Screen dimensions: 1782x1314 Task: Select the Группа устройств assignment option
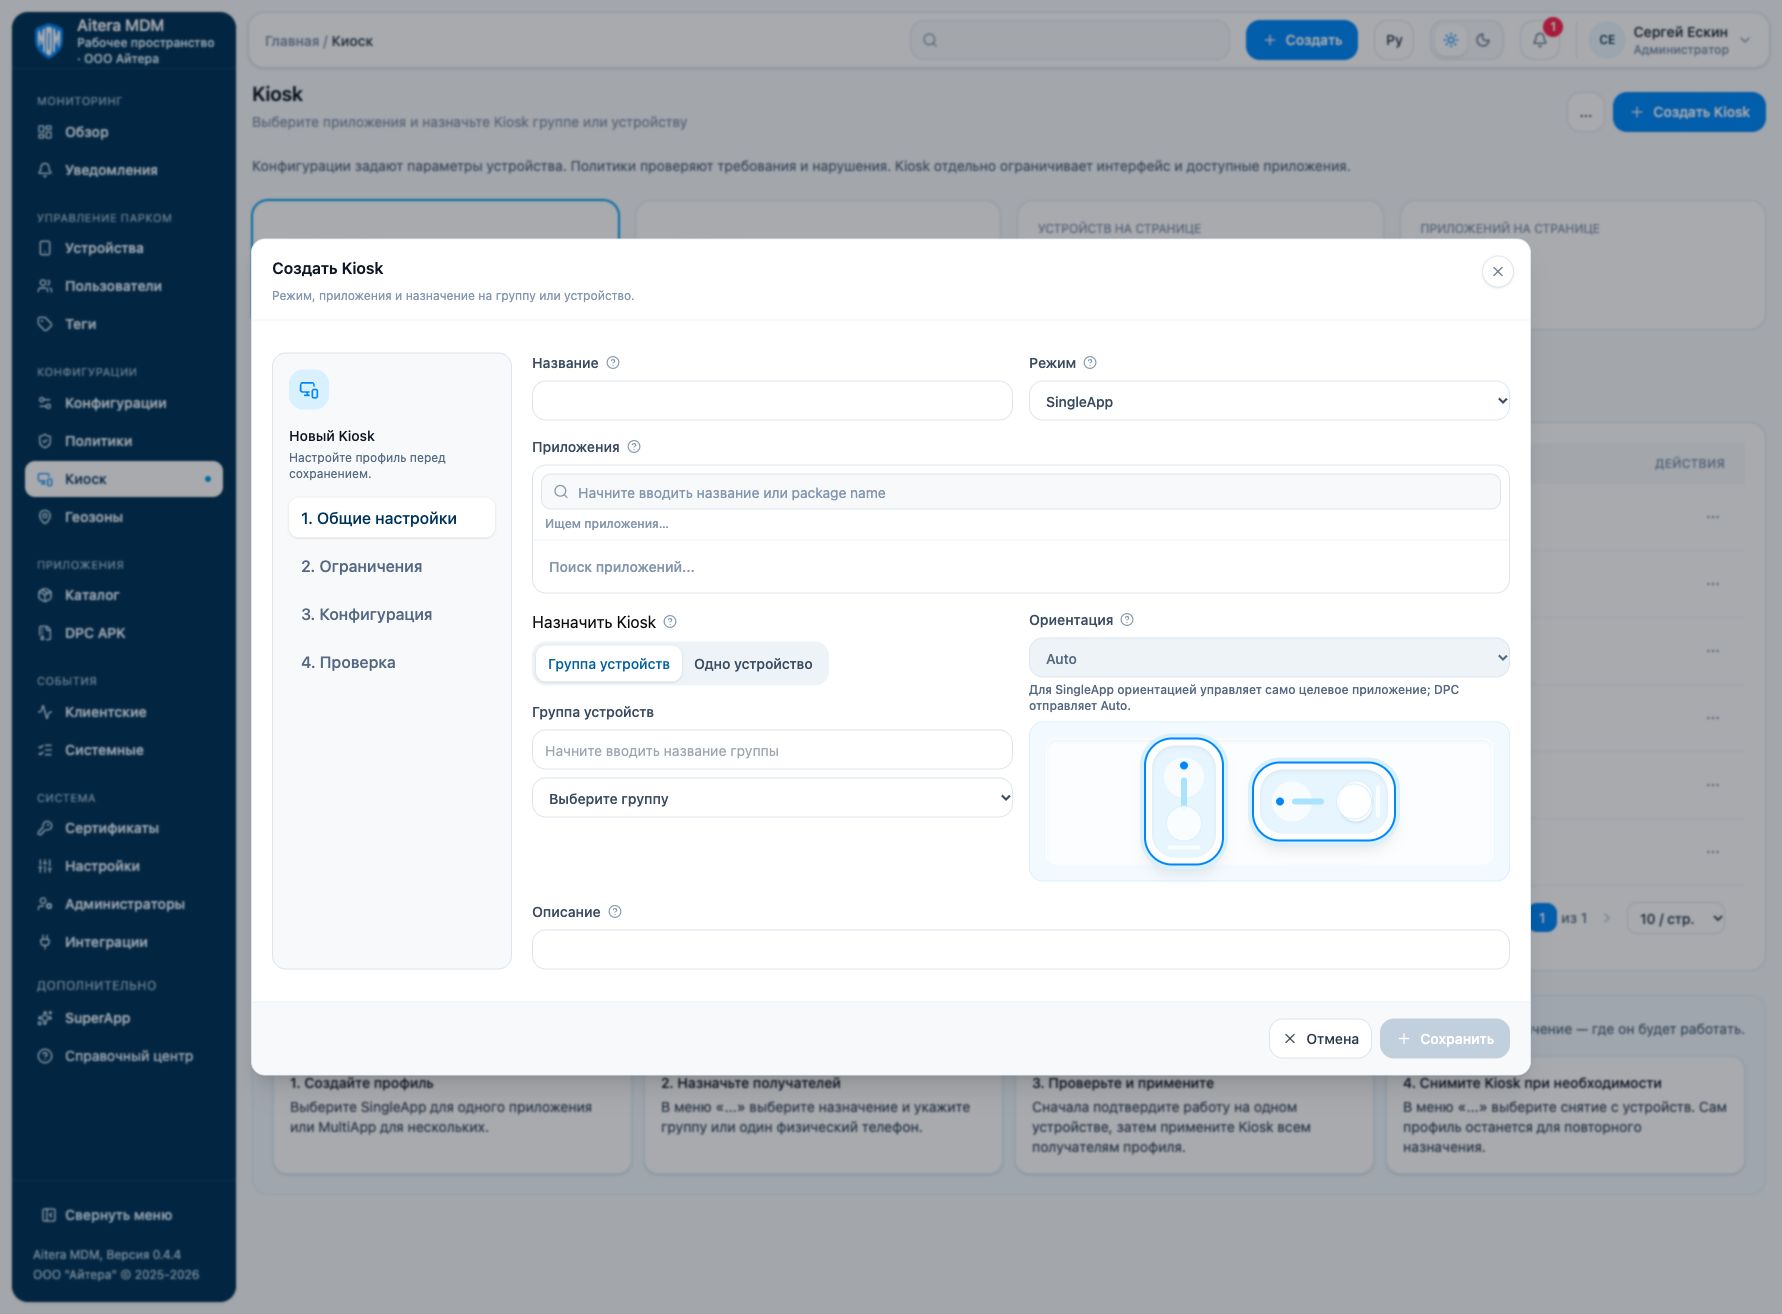609,664
